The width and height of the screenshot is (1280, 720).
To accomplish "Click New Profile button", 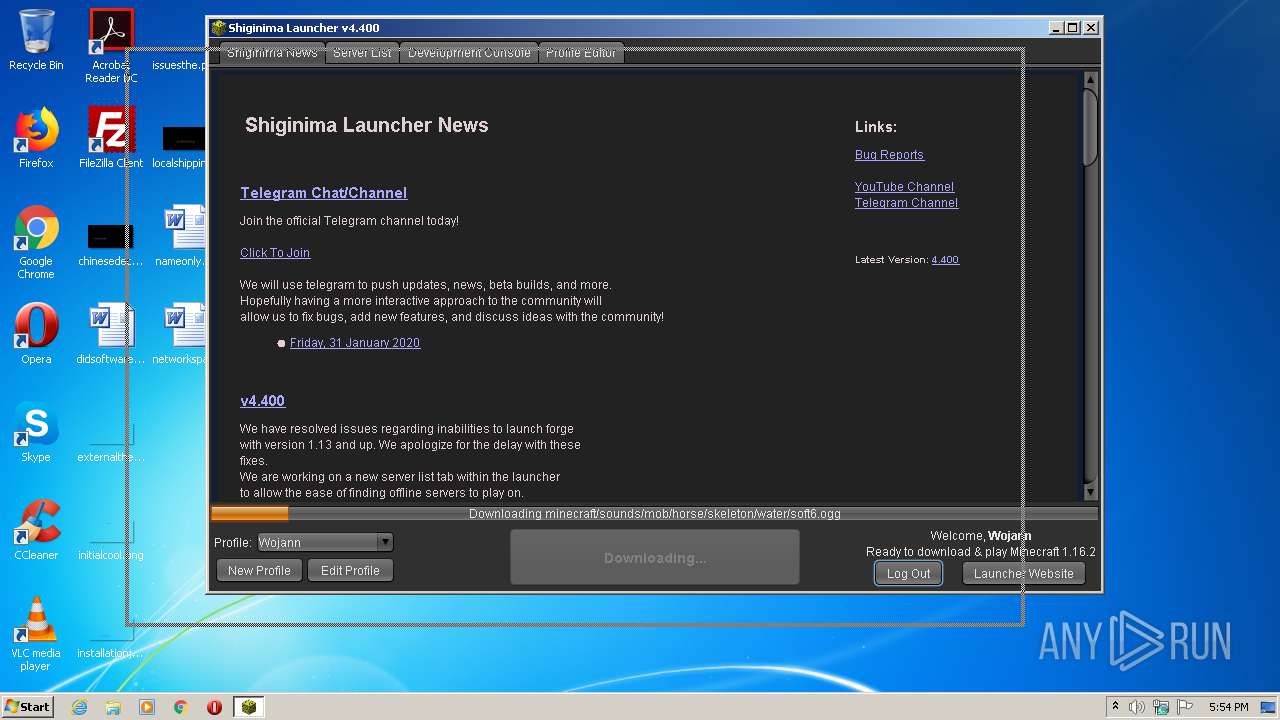I will [259, 571].
